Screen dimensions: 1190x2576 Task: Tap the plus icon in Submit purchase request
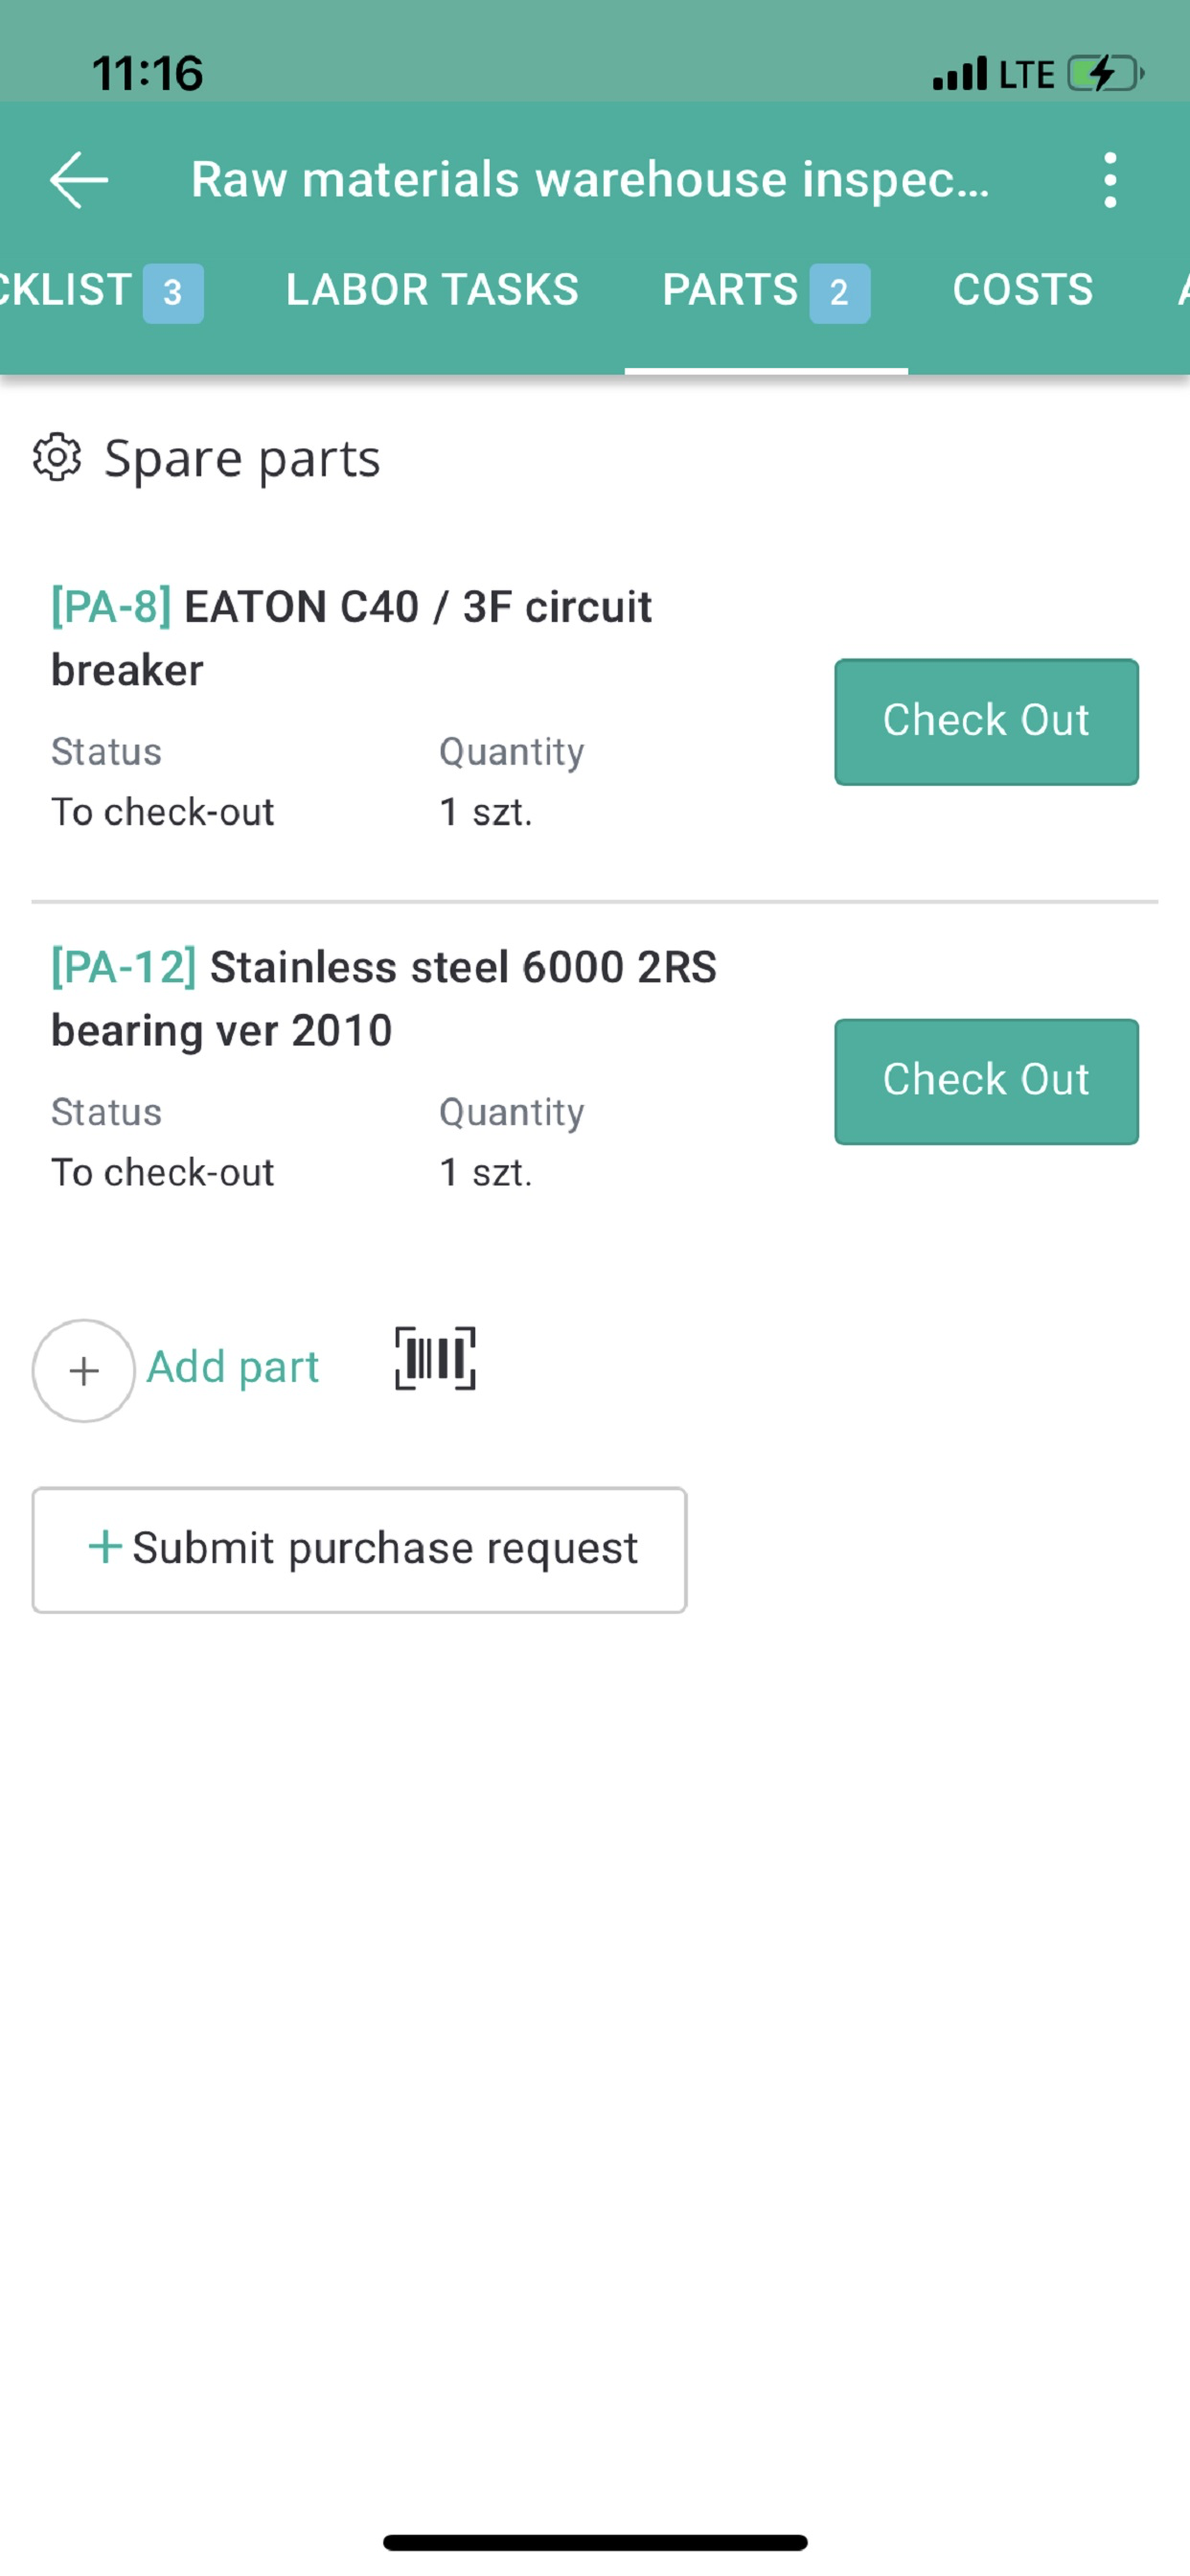pyautogui.click(x=105, y=1547)
